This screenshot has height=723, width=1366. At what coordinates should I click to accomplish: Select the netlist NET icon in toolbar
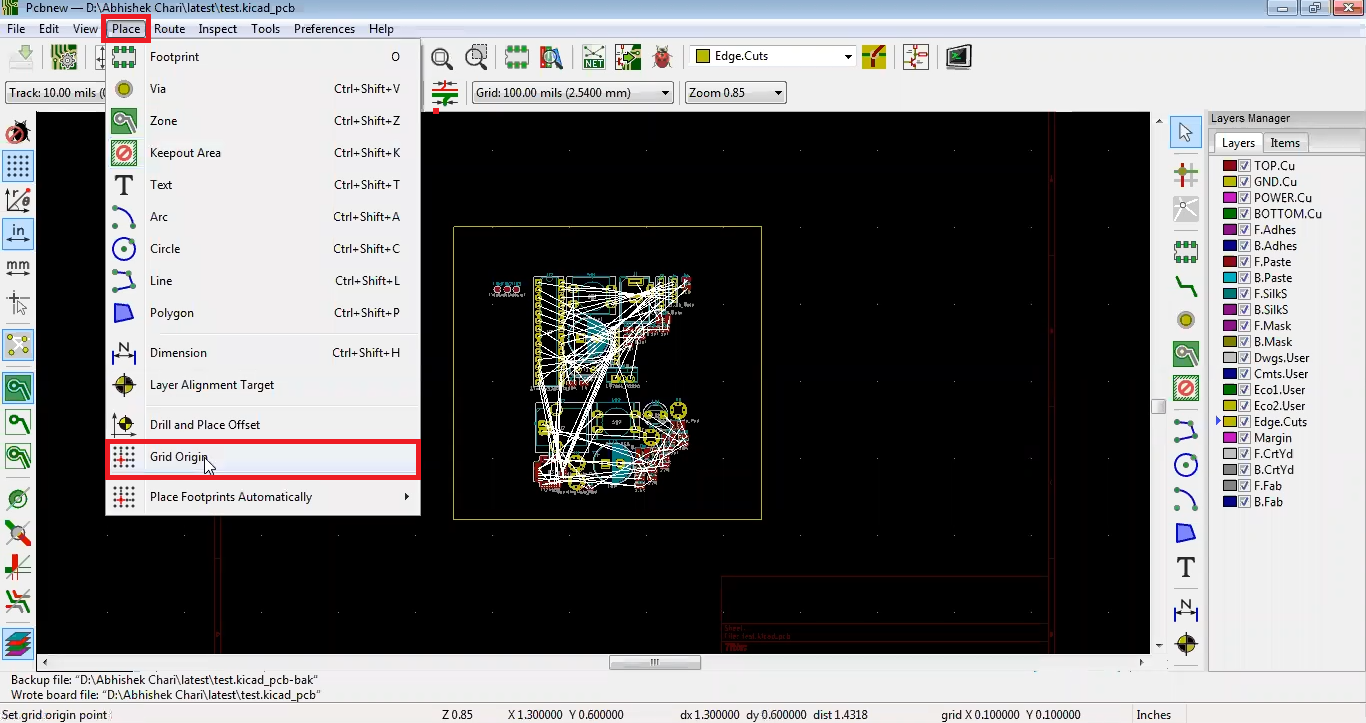tap(594, 57)
